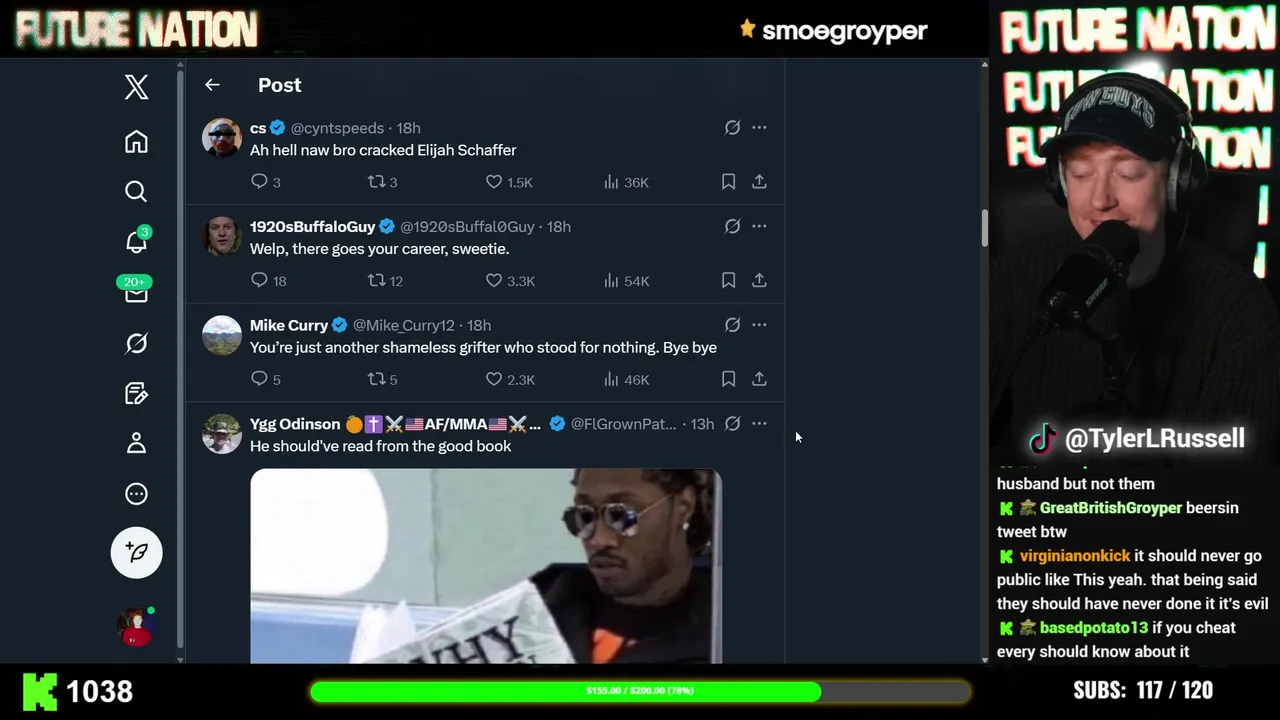Open the Lists icon in sidebar
Viewport: 1280px width, 720px height.
coord(136,393)
